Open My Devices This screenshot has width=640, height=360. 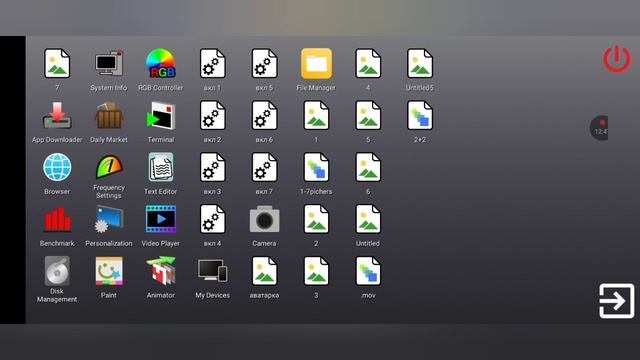pos(213,271)
